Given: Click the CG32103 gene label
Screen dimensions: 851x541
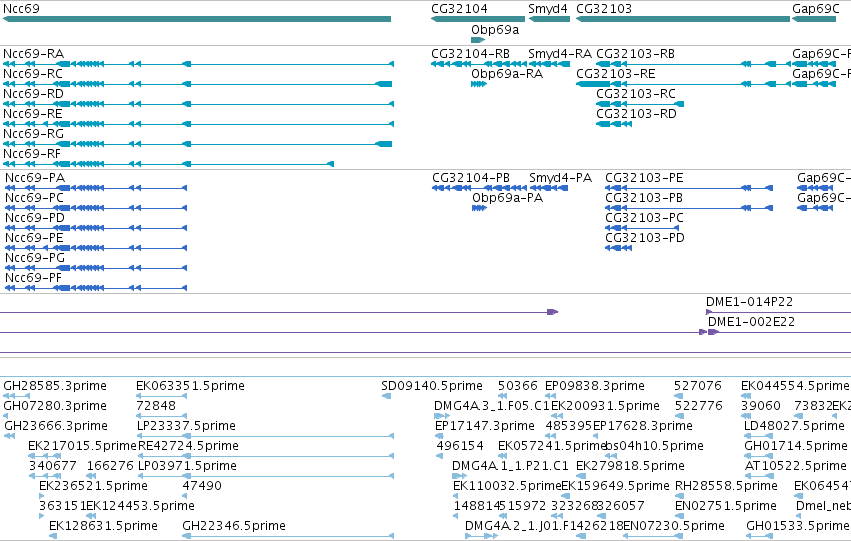Looking at the screenshot, I should [x=604, y=9].
